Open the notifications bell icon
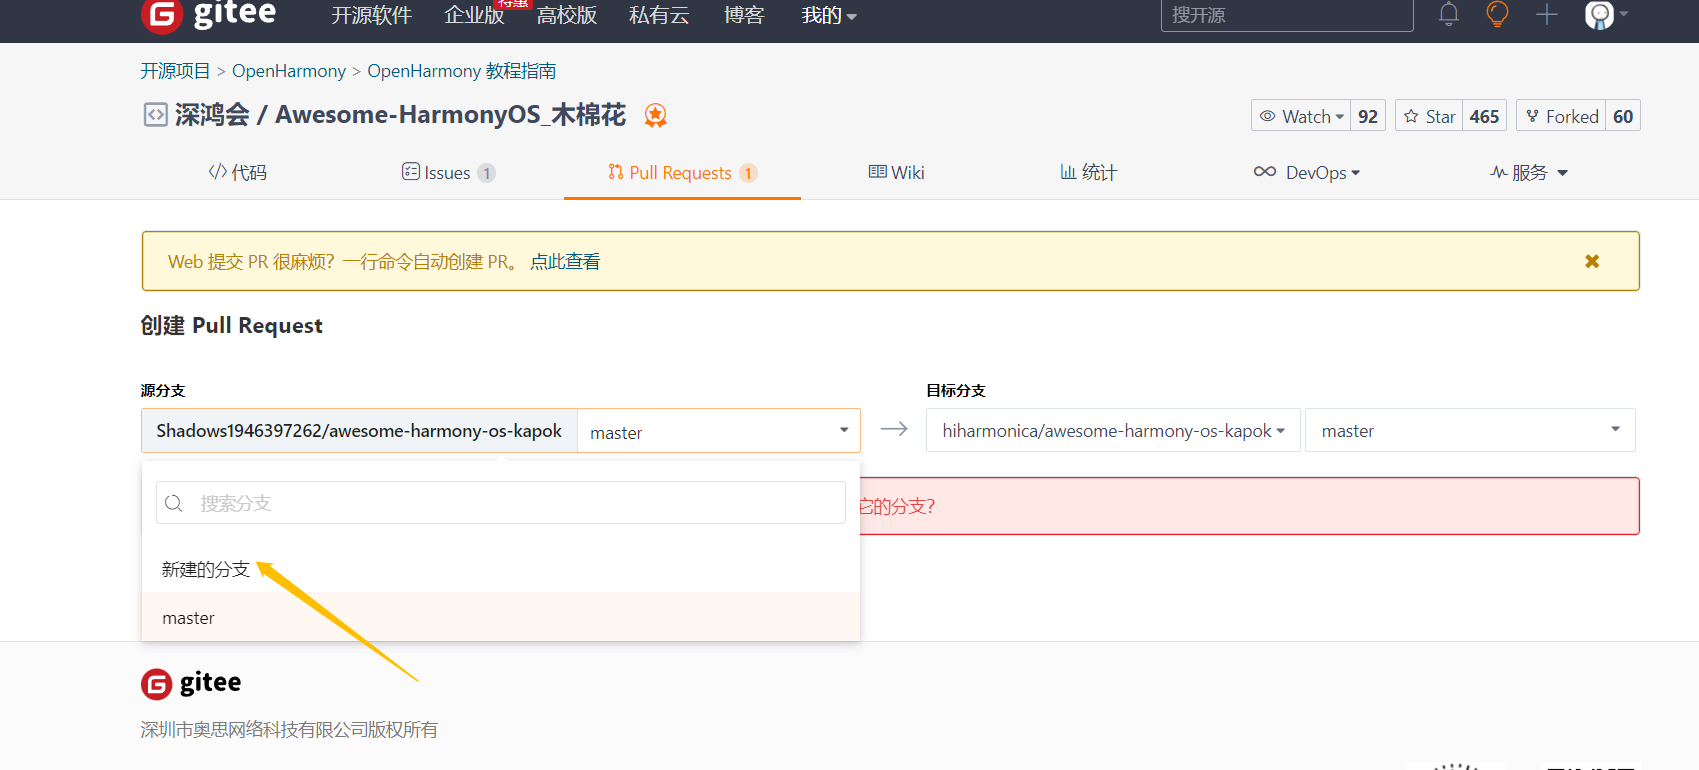Screen dimensions: 1699x770 tap(1448, 14)
